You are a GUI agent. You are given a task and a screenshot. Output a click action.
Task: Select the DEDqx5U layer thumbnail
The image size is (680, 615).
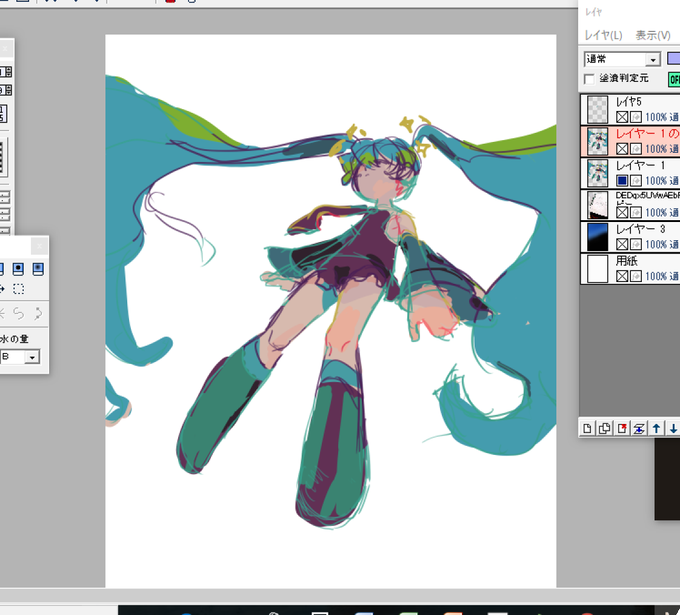pyautogui.click(x=597, y=205)
